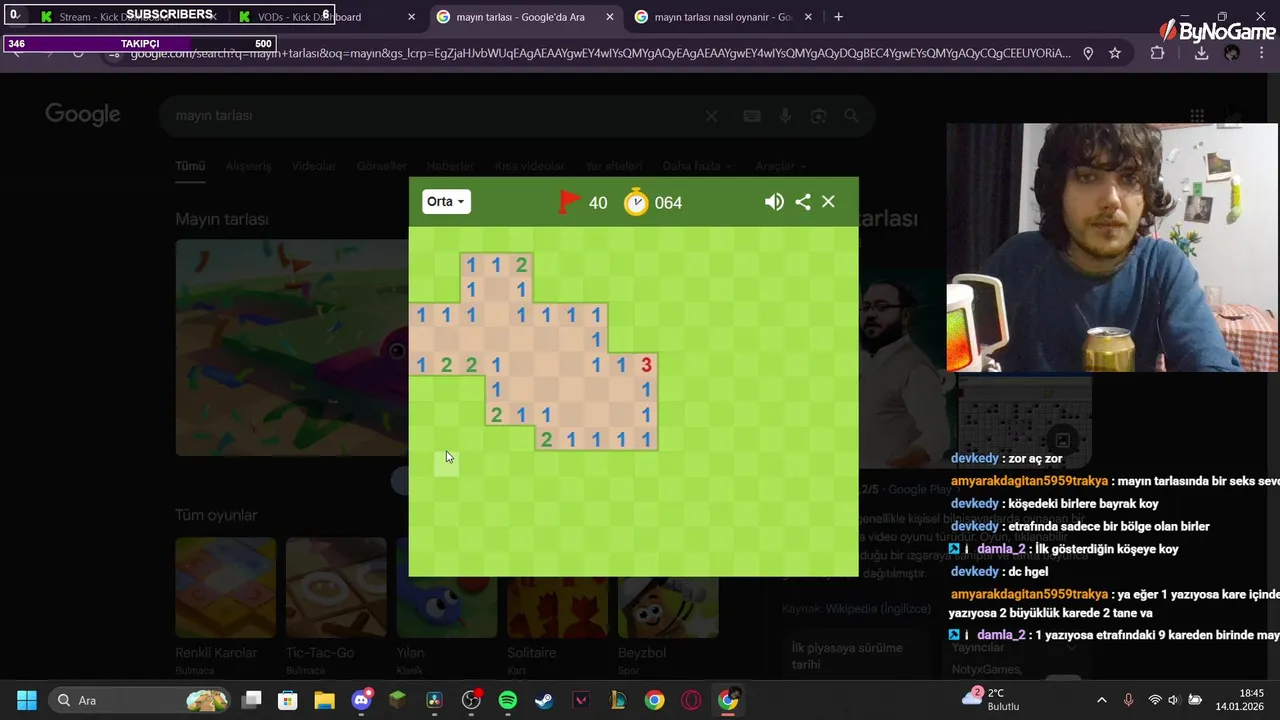Viewport: 1280px width, 720px height.
Task: Expand the system tray hidden icons chevron
Action: click(1101, 700)
